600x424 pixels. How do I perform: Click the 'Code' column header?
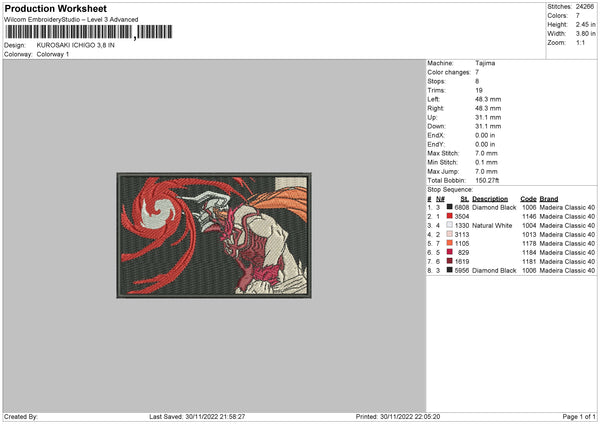pos(528,199)
